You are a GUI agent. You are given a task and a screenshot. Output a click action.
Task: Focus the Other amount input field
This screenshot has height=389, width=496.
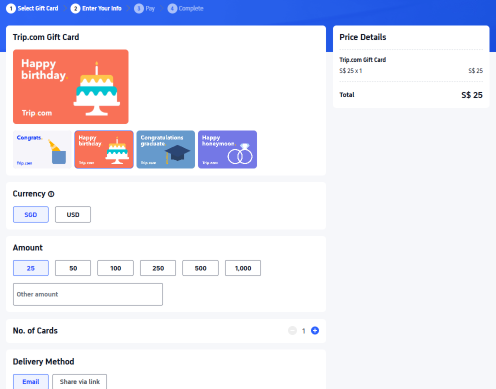tap(88, 294)
